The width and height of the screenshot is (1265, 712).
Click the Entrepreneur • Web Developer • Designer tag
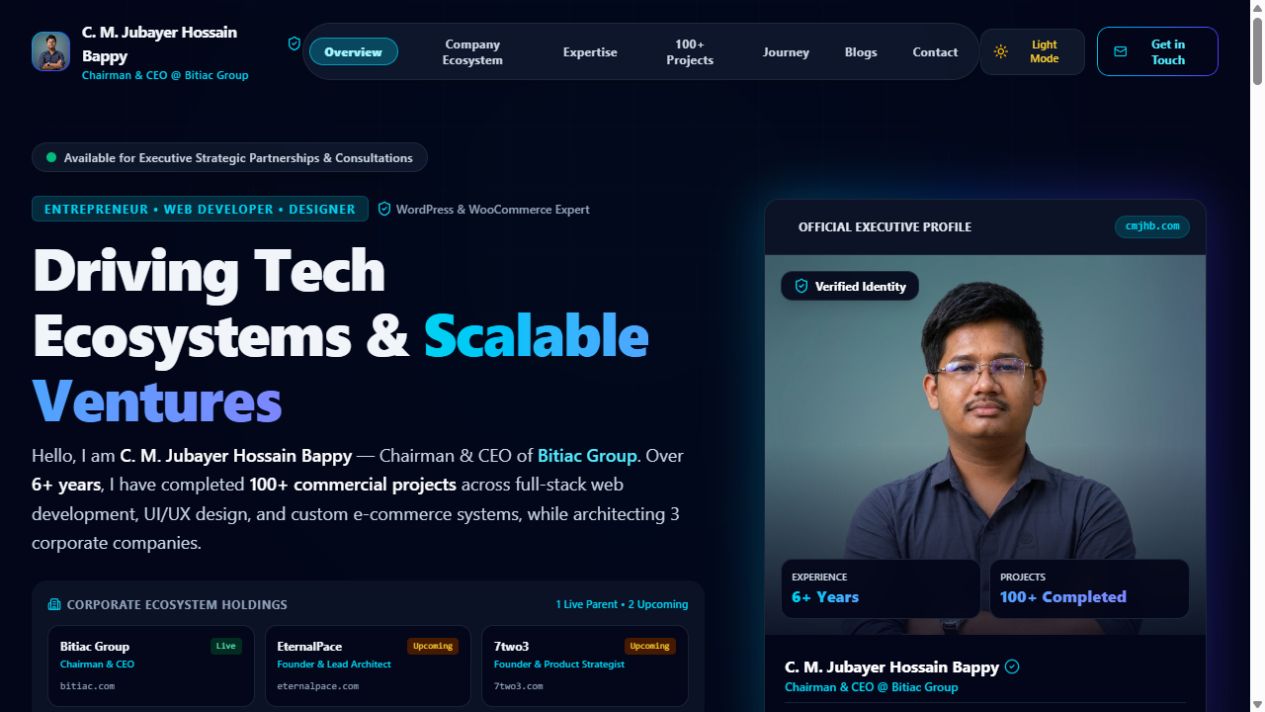coord(200,209)
